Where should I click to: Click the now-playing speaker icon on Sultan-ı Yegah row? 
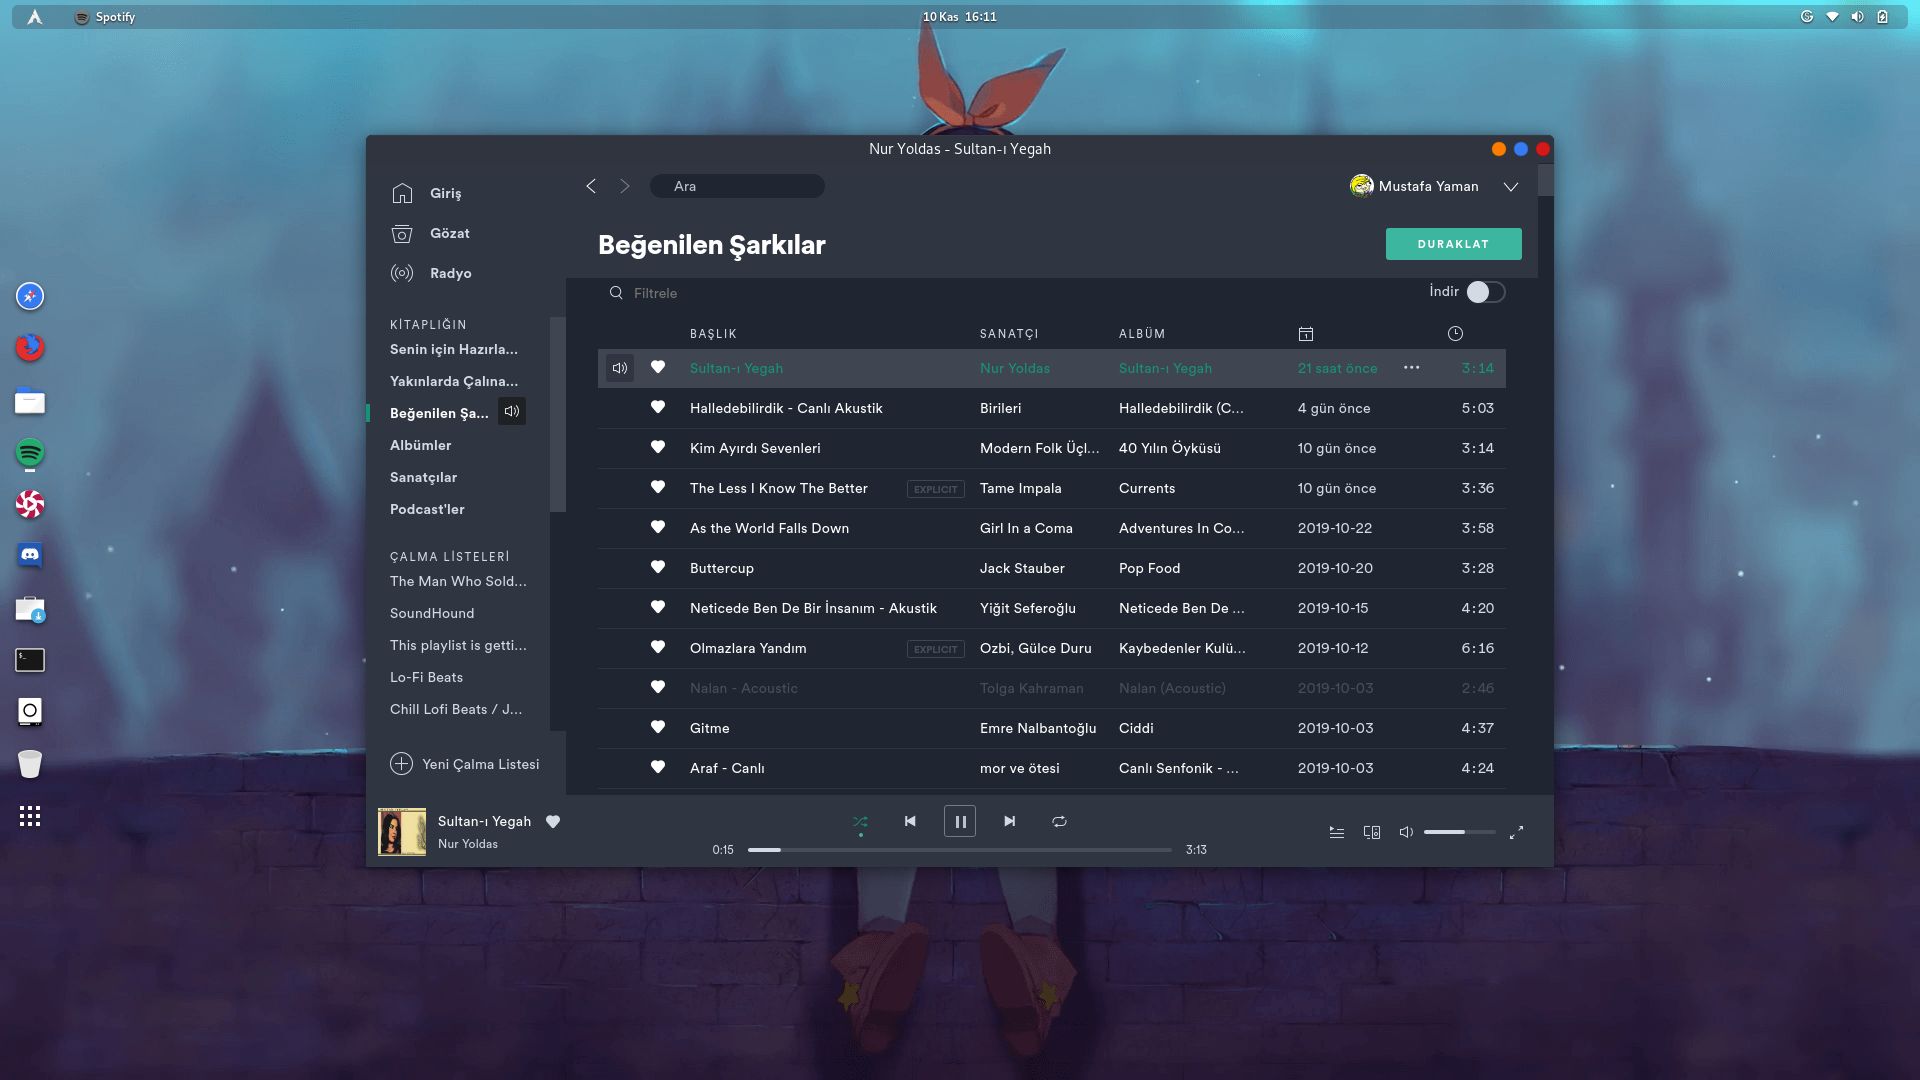pos(620,368)
